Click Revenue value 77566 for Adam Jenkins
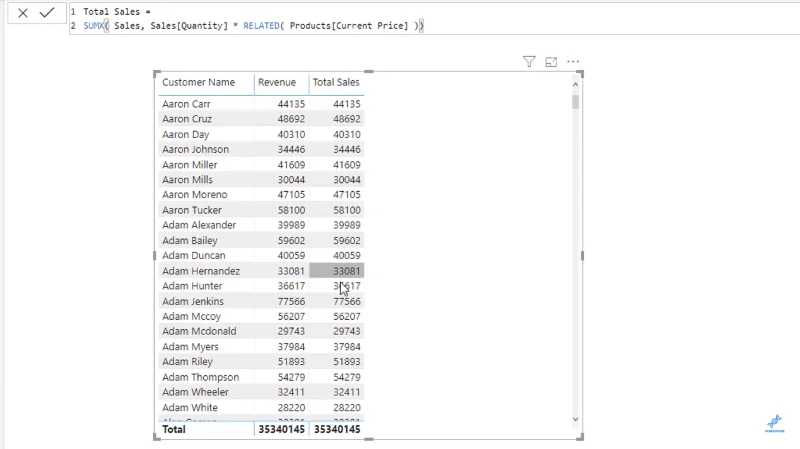The image size is (800, 449). pos(291,301)
